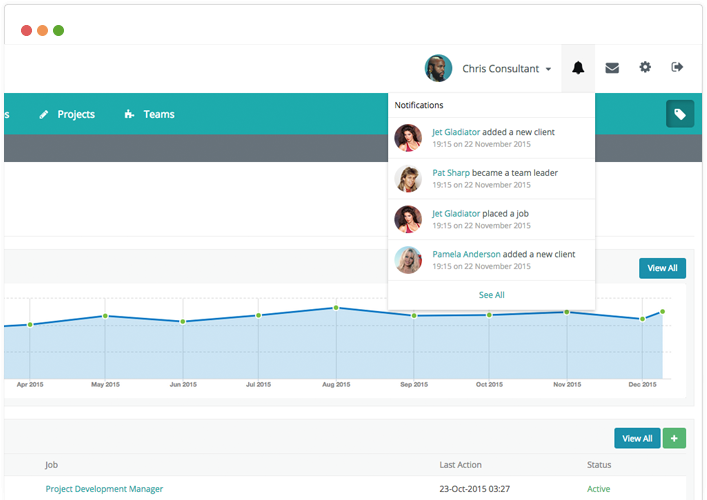Open Project Development Manager job link
707x500 pixels.
click(104, 489)
